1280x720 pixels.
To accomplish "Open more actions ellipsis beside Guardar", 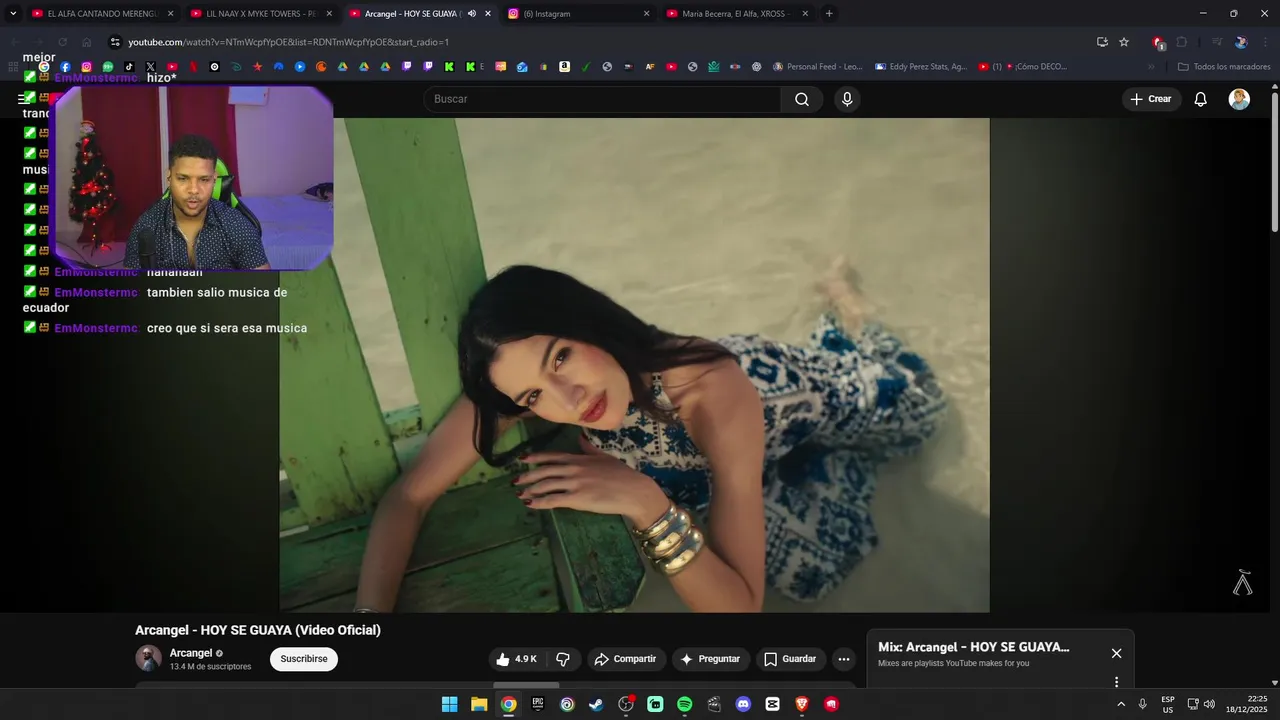I will click(x=844, y=659).
